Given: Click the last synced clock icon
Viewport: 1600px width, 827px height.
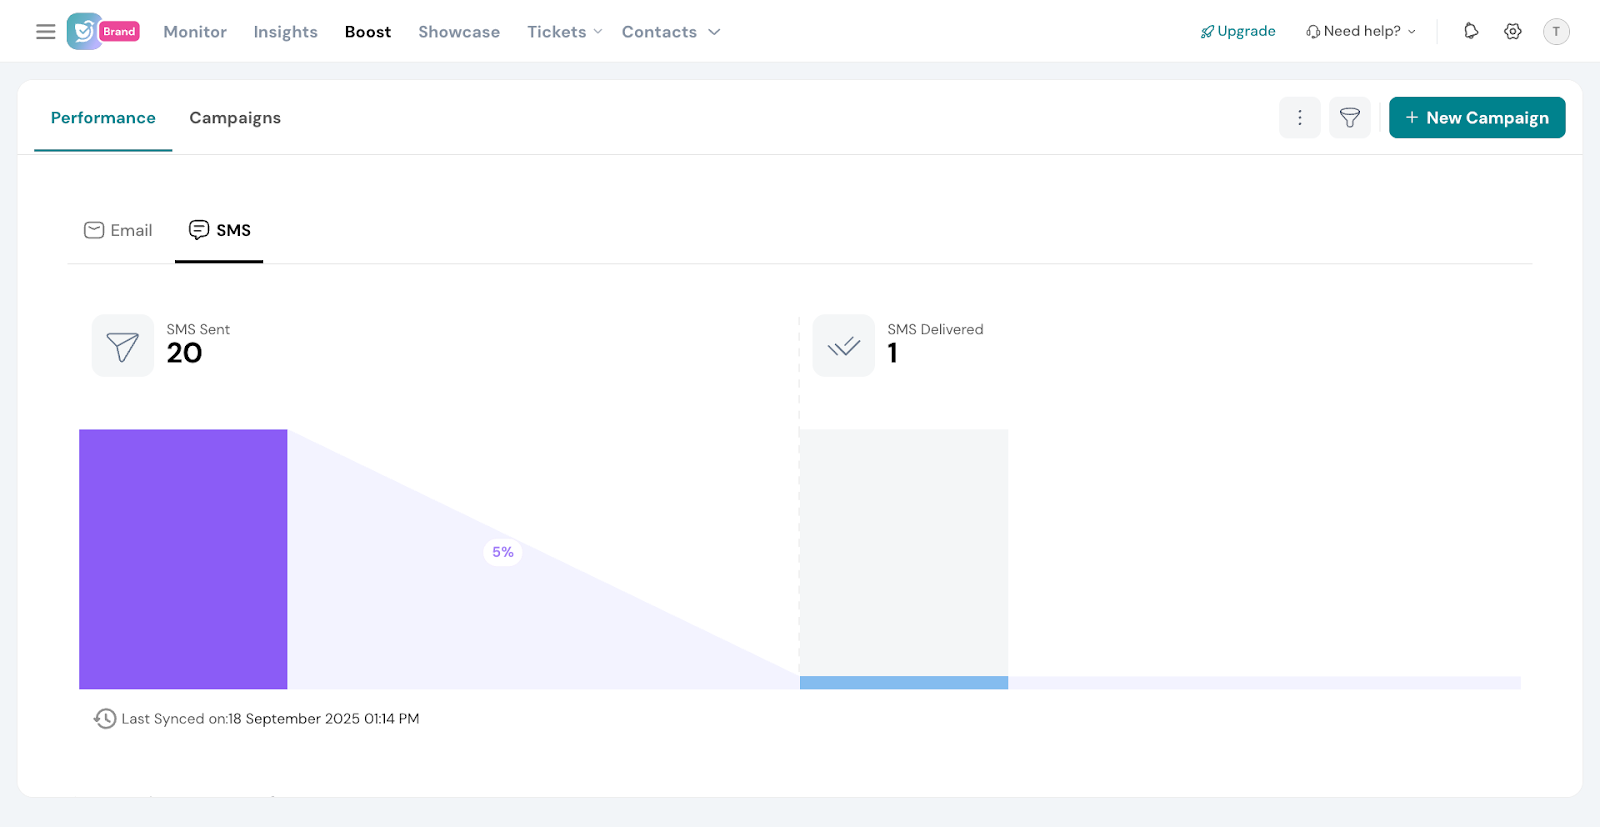Looking at the screenshot, I should [105, 719].
